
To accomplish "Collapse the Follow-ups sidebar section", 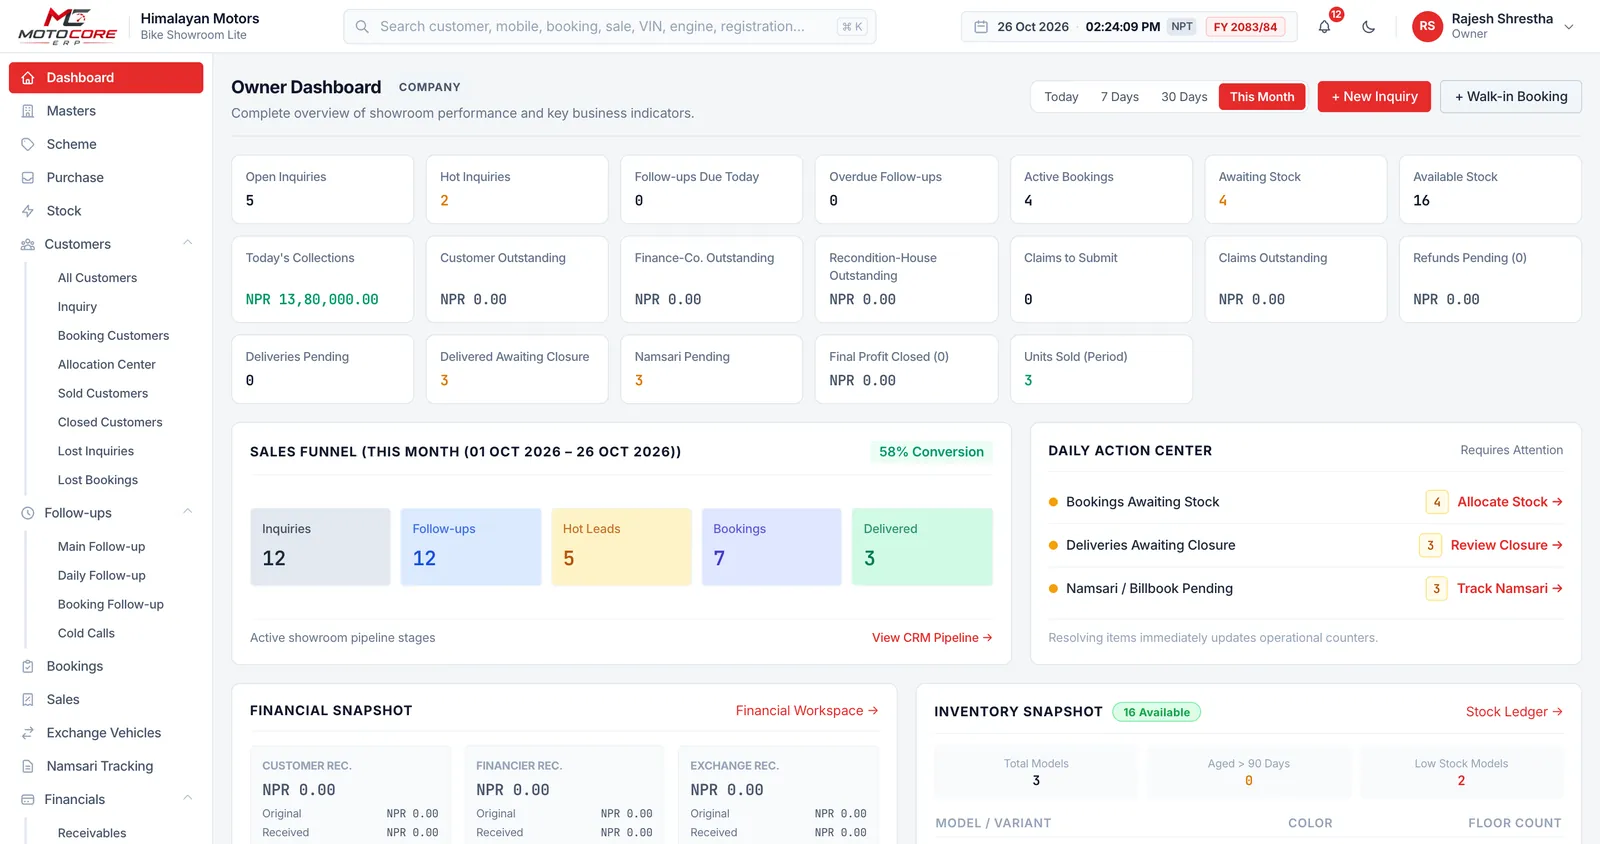I will click(187, 512).
